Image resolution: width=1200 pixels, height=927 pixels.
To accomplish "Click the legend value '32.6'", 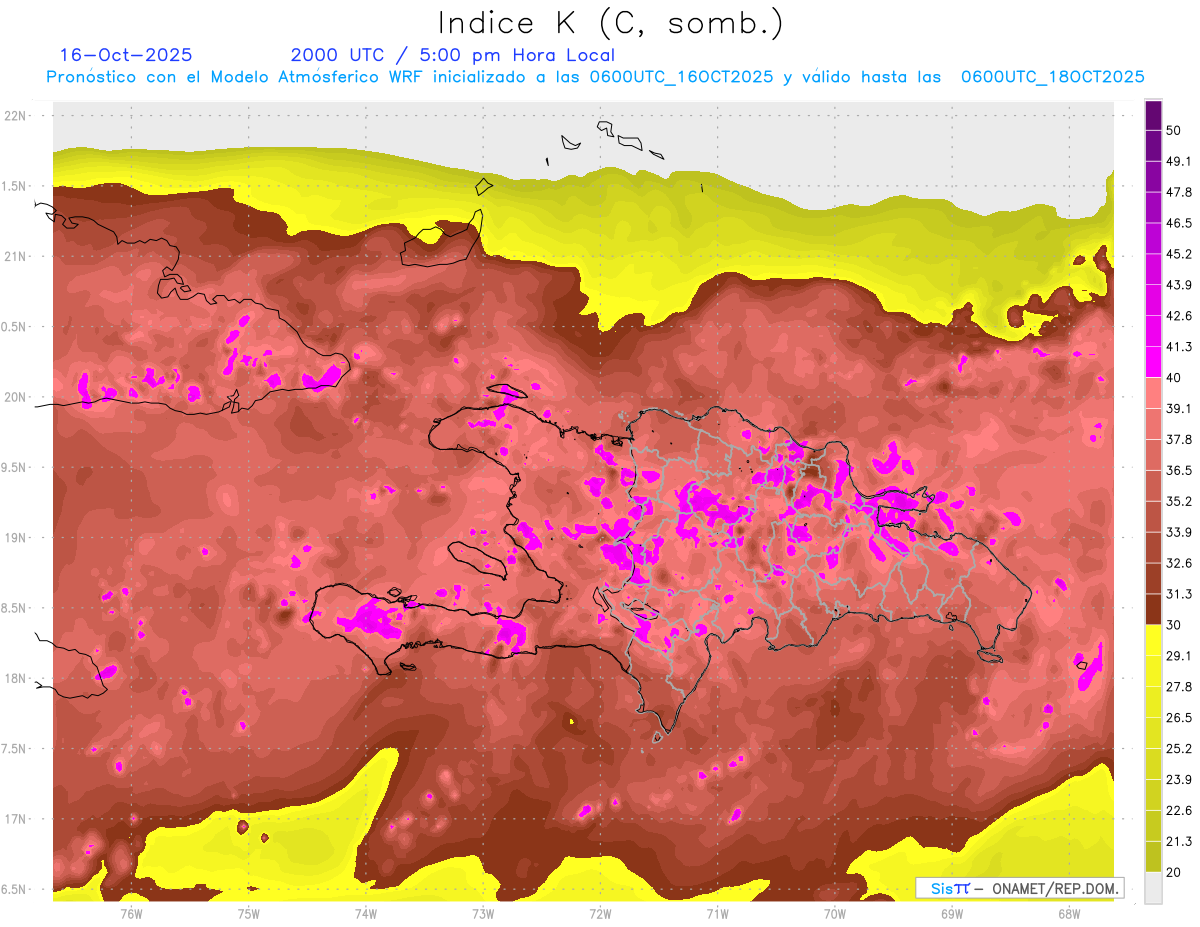I will (x=1178, y=563).
